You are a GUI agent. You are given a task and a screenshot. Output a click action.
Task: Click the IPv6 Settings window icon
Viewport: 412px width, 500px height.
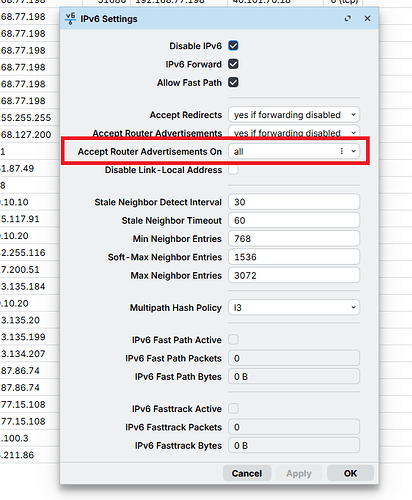tap(70, 19)
